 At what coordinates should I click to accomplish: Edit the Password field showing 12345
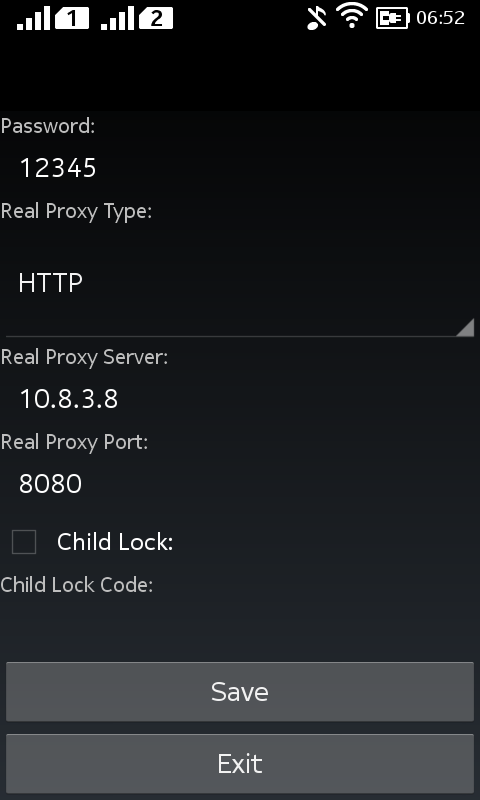click(x=240, y=168)
